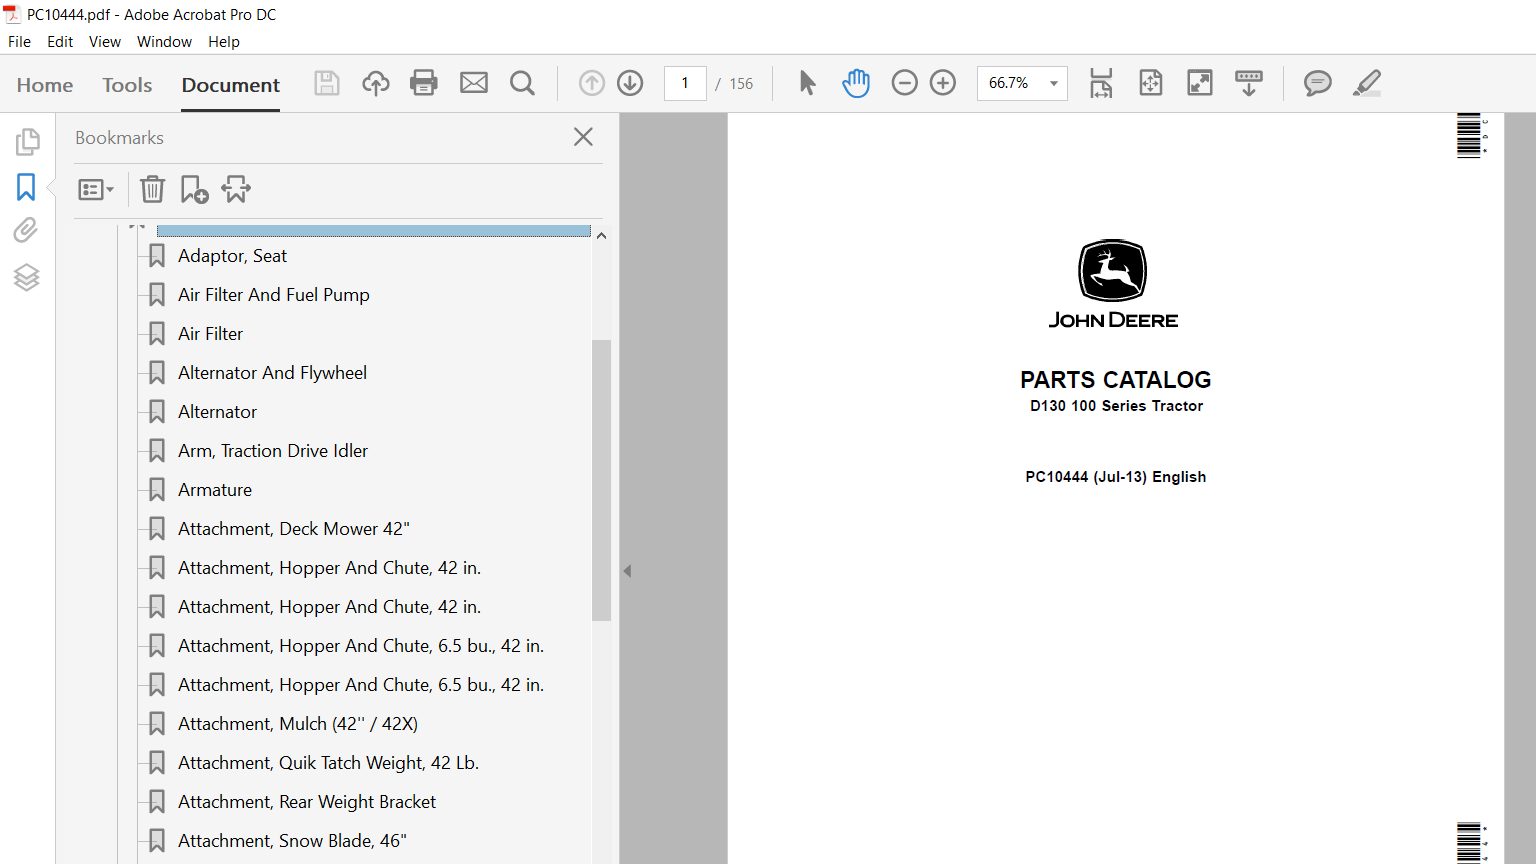The width and height of the screenshot is (1536, 864).
Task: Activate the Hand pan tool
Action: click(x=856, y=83)
